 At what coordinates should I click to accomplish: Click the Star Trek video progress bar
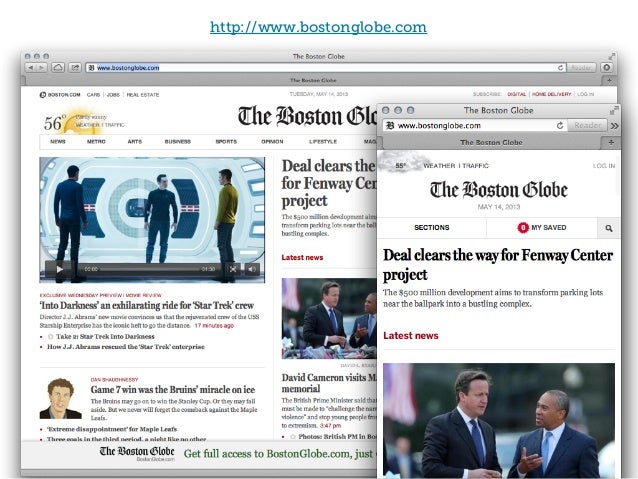(x=150, y=269)
